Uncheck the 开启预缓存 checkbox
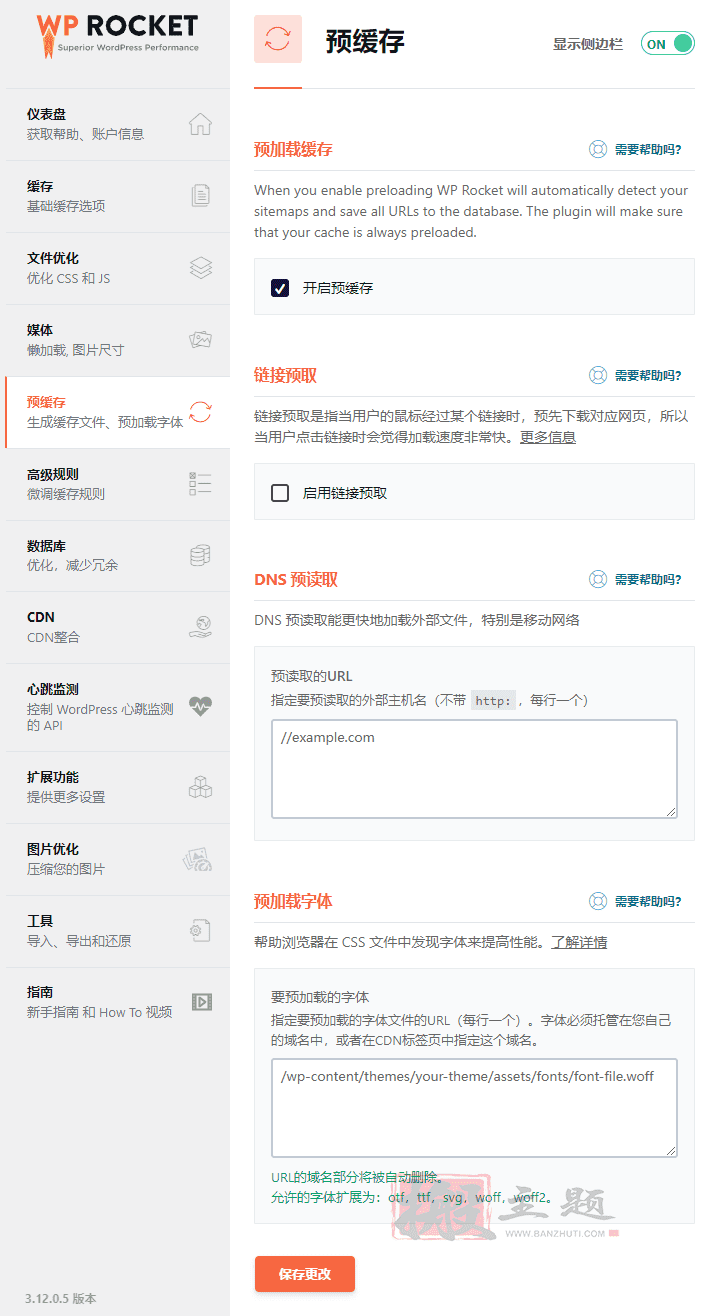The width and height of the screenshot is (704, 1316). tap(280, 288)
